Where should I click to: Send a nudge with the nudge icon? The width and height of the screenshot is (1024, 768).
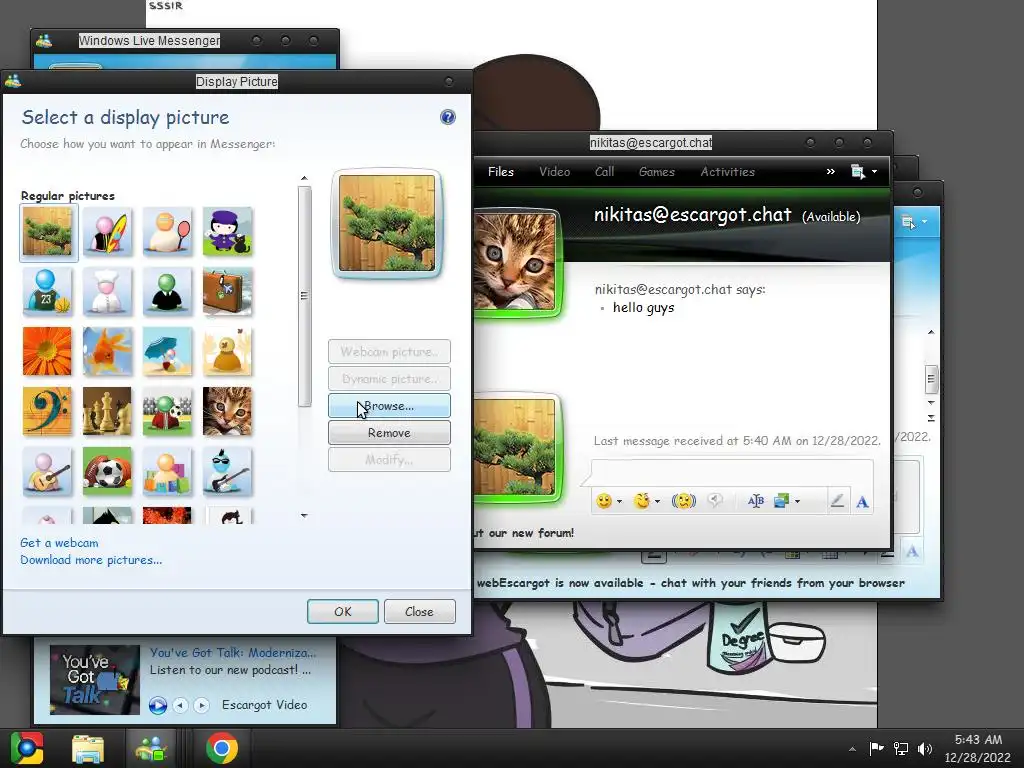(684, 501)
